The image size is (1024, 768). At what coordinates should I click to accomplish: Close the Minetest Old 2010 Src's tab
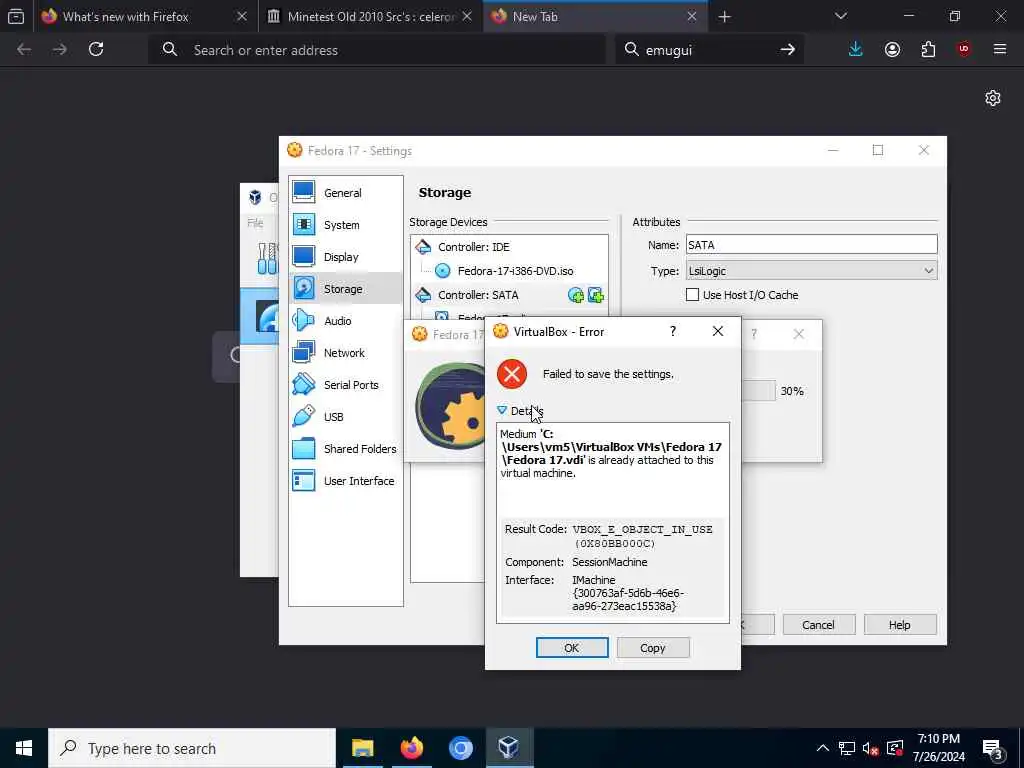click(x=467, y=17)
